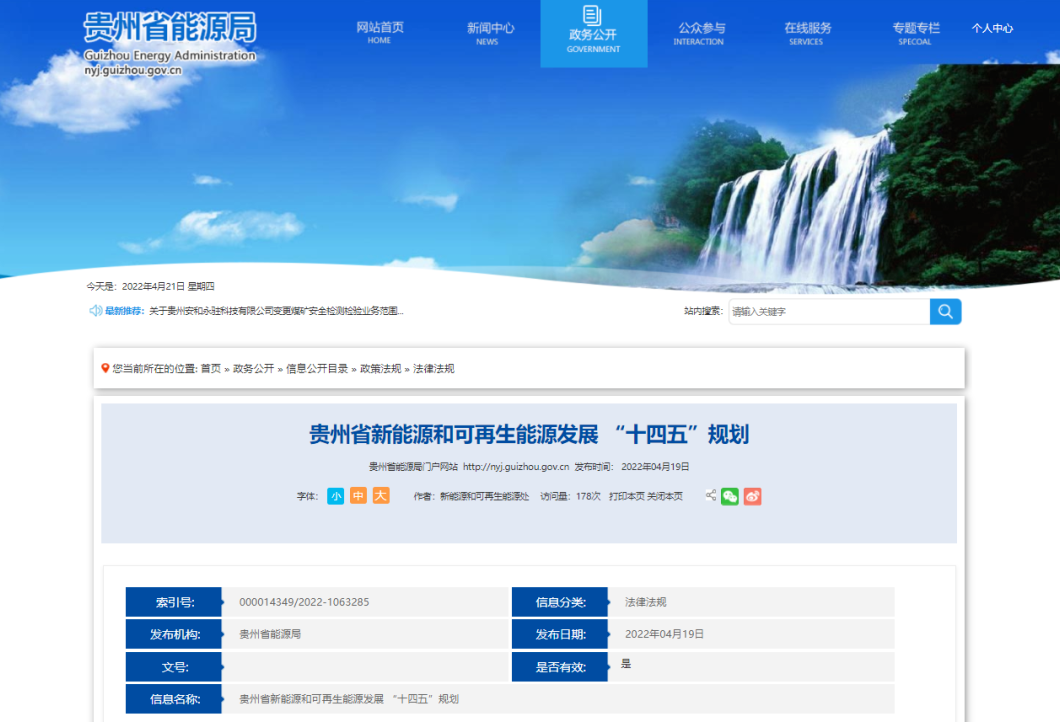This screenshot has height=722, width=1060.
Task: Open 公众参与 INTERACTION menu
Action: click(x=700, y=33)
